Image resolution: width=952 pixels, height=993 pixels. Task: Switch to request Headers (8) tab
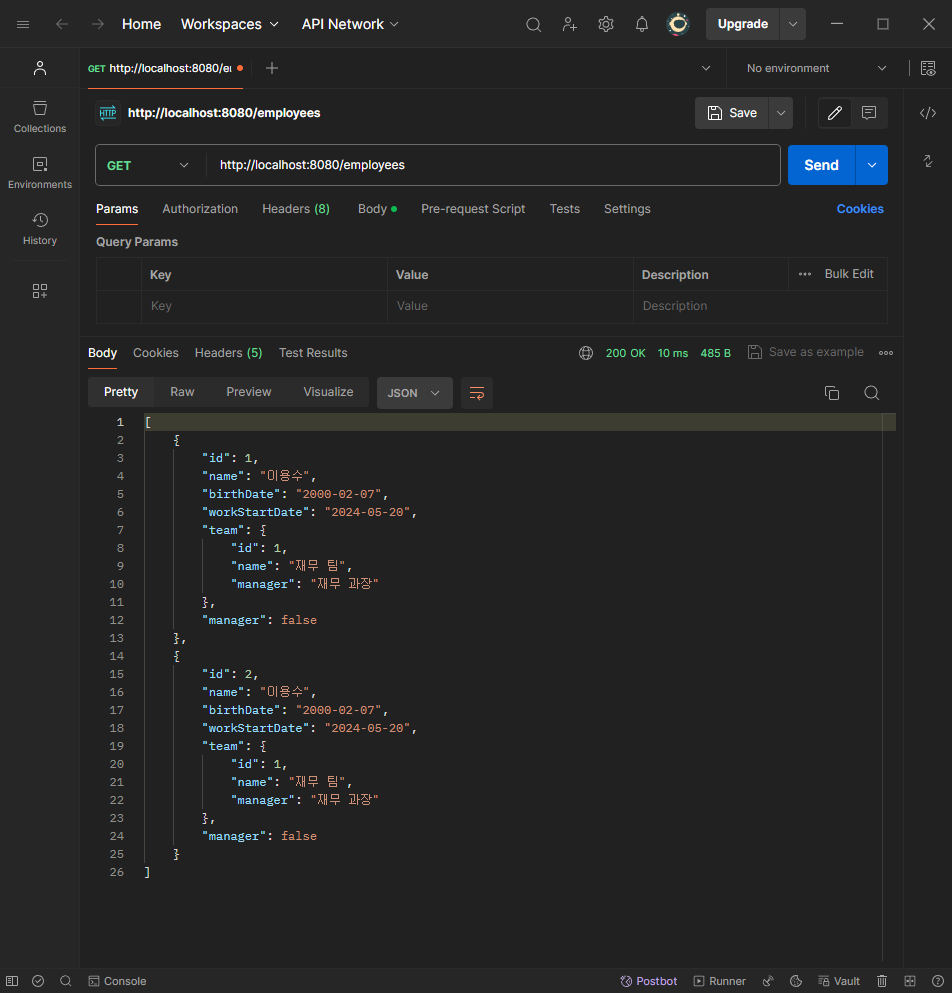(x=296, y=209)
